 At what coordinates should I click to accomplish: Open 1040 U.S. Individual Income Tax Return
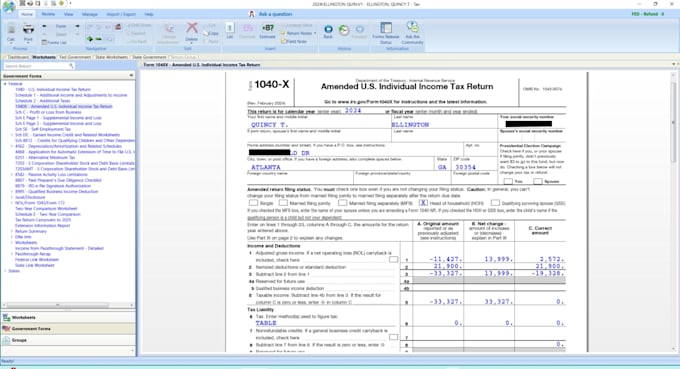click(x=53, y=89)
